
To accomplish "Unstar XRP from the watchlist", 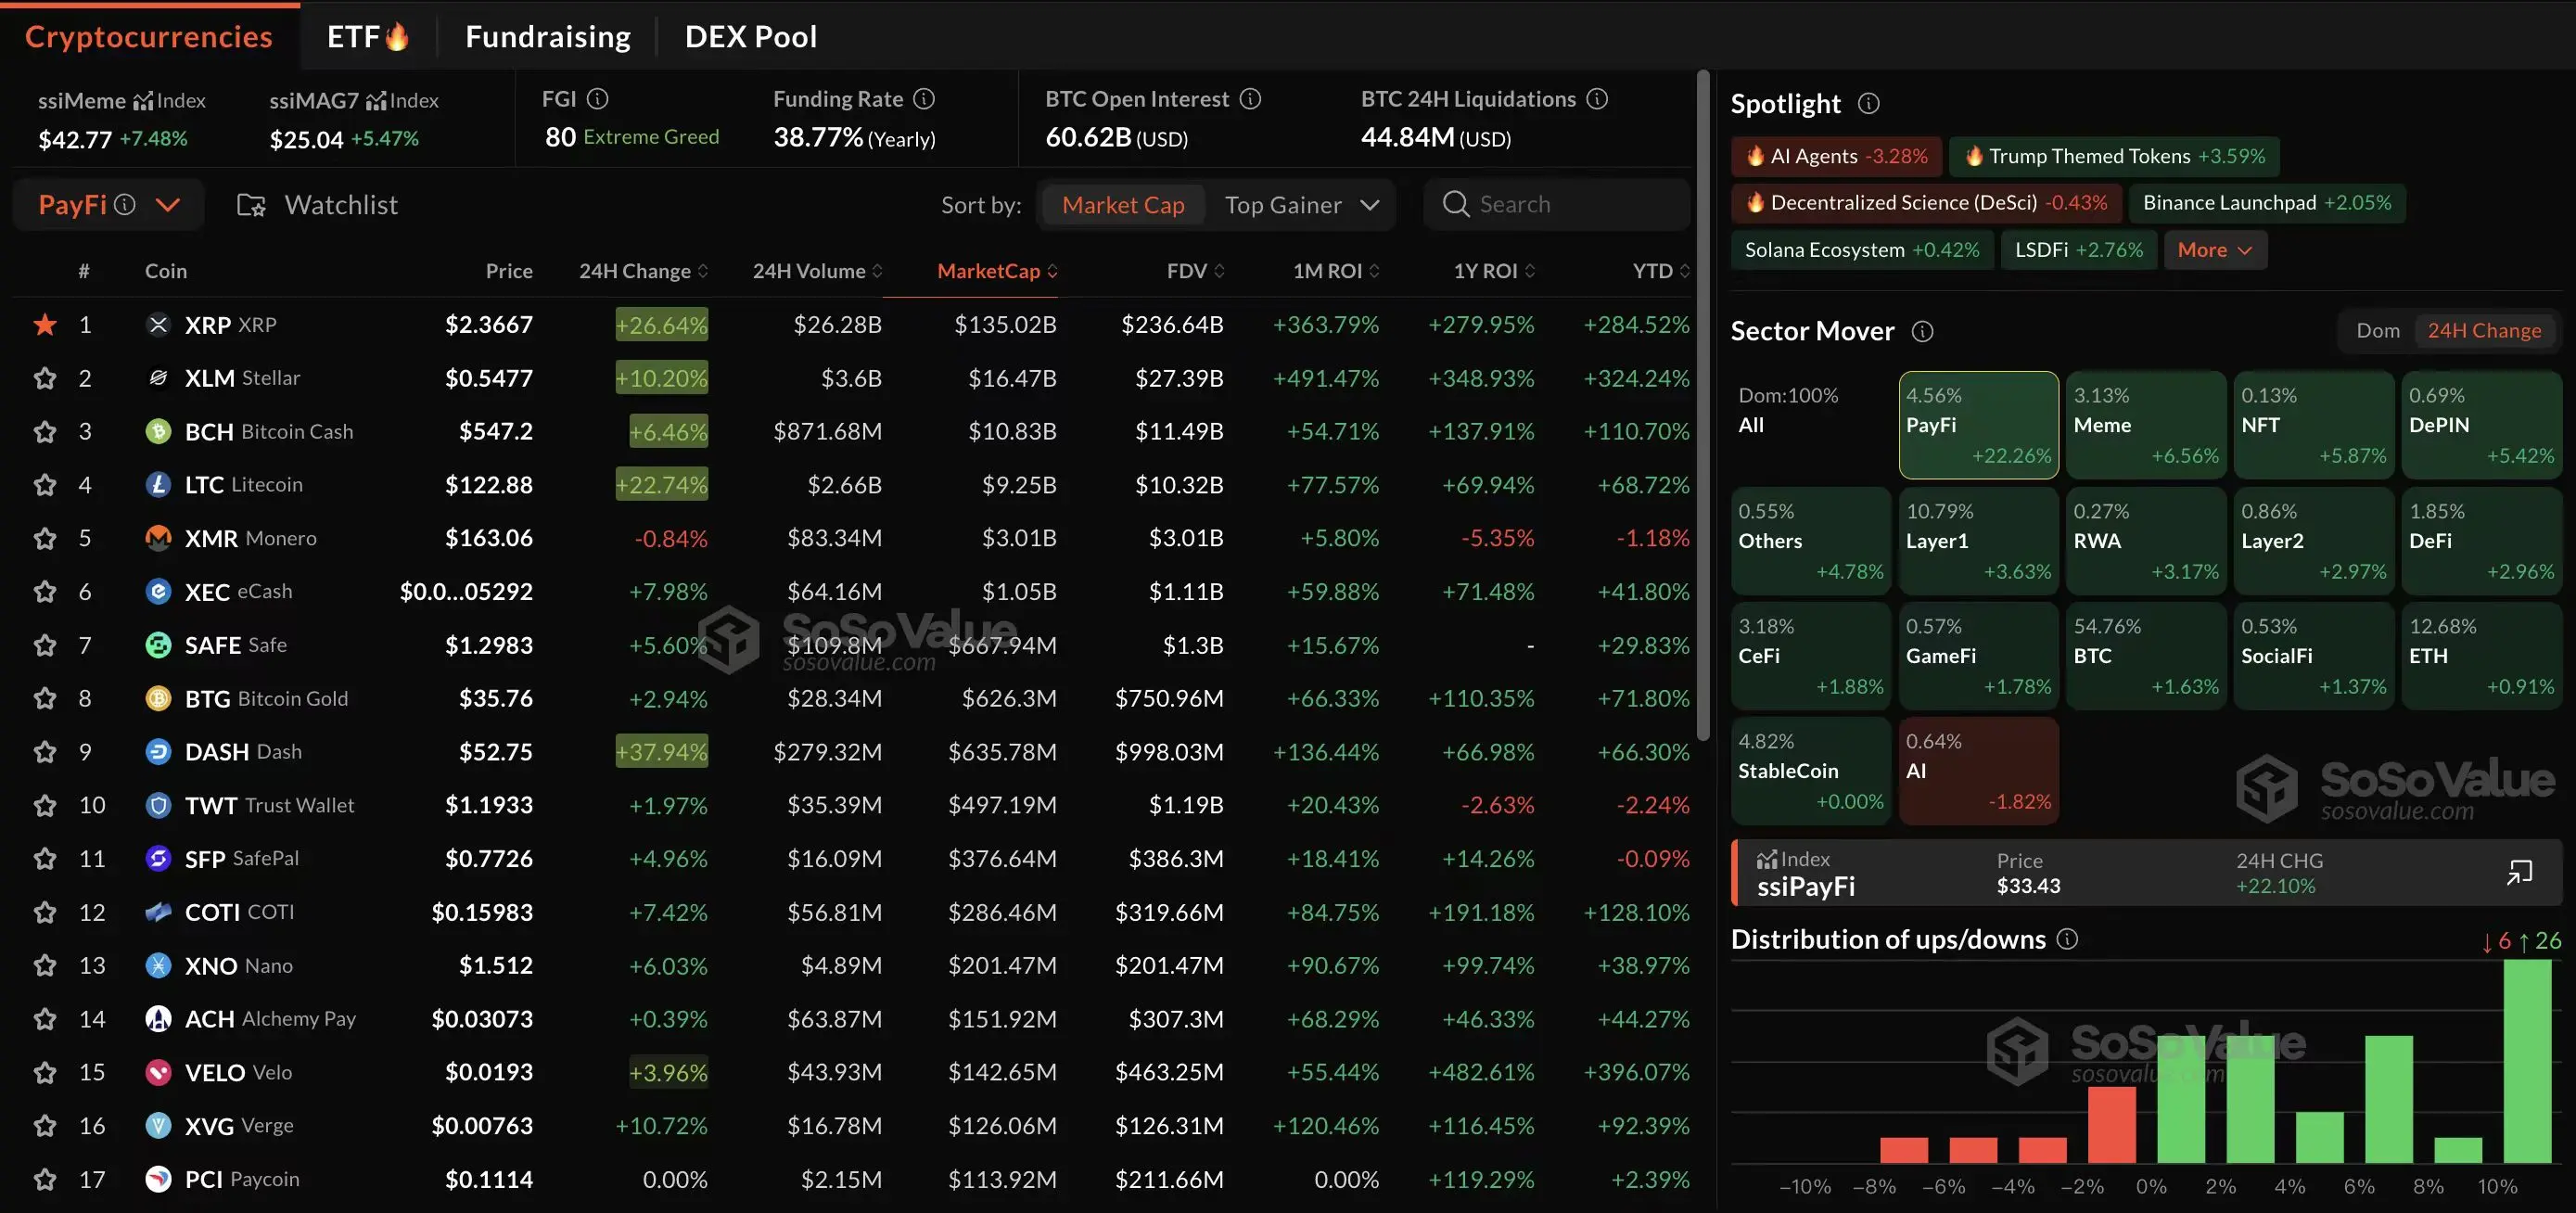I will (x=45, y=325).
